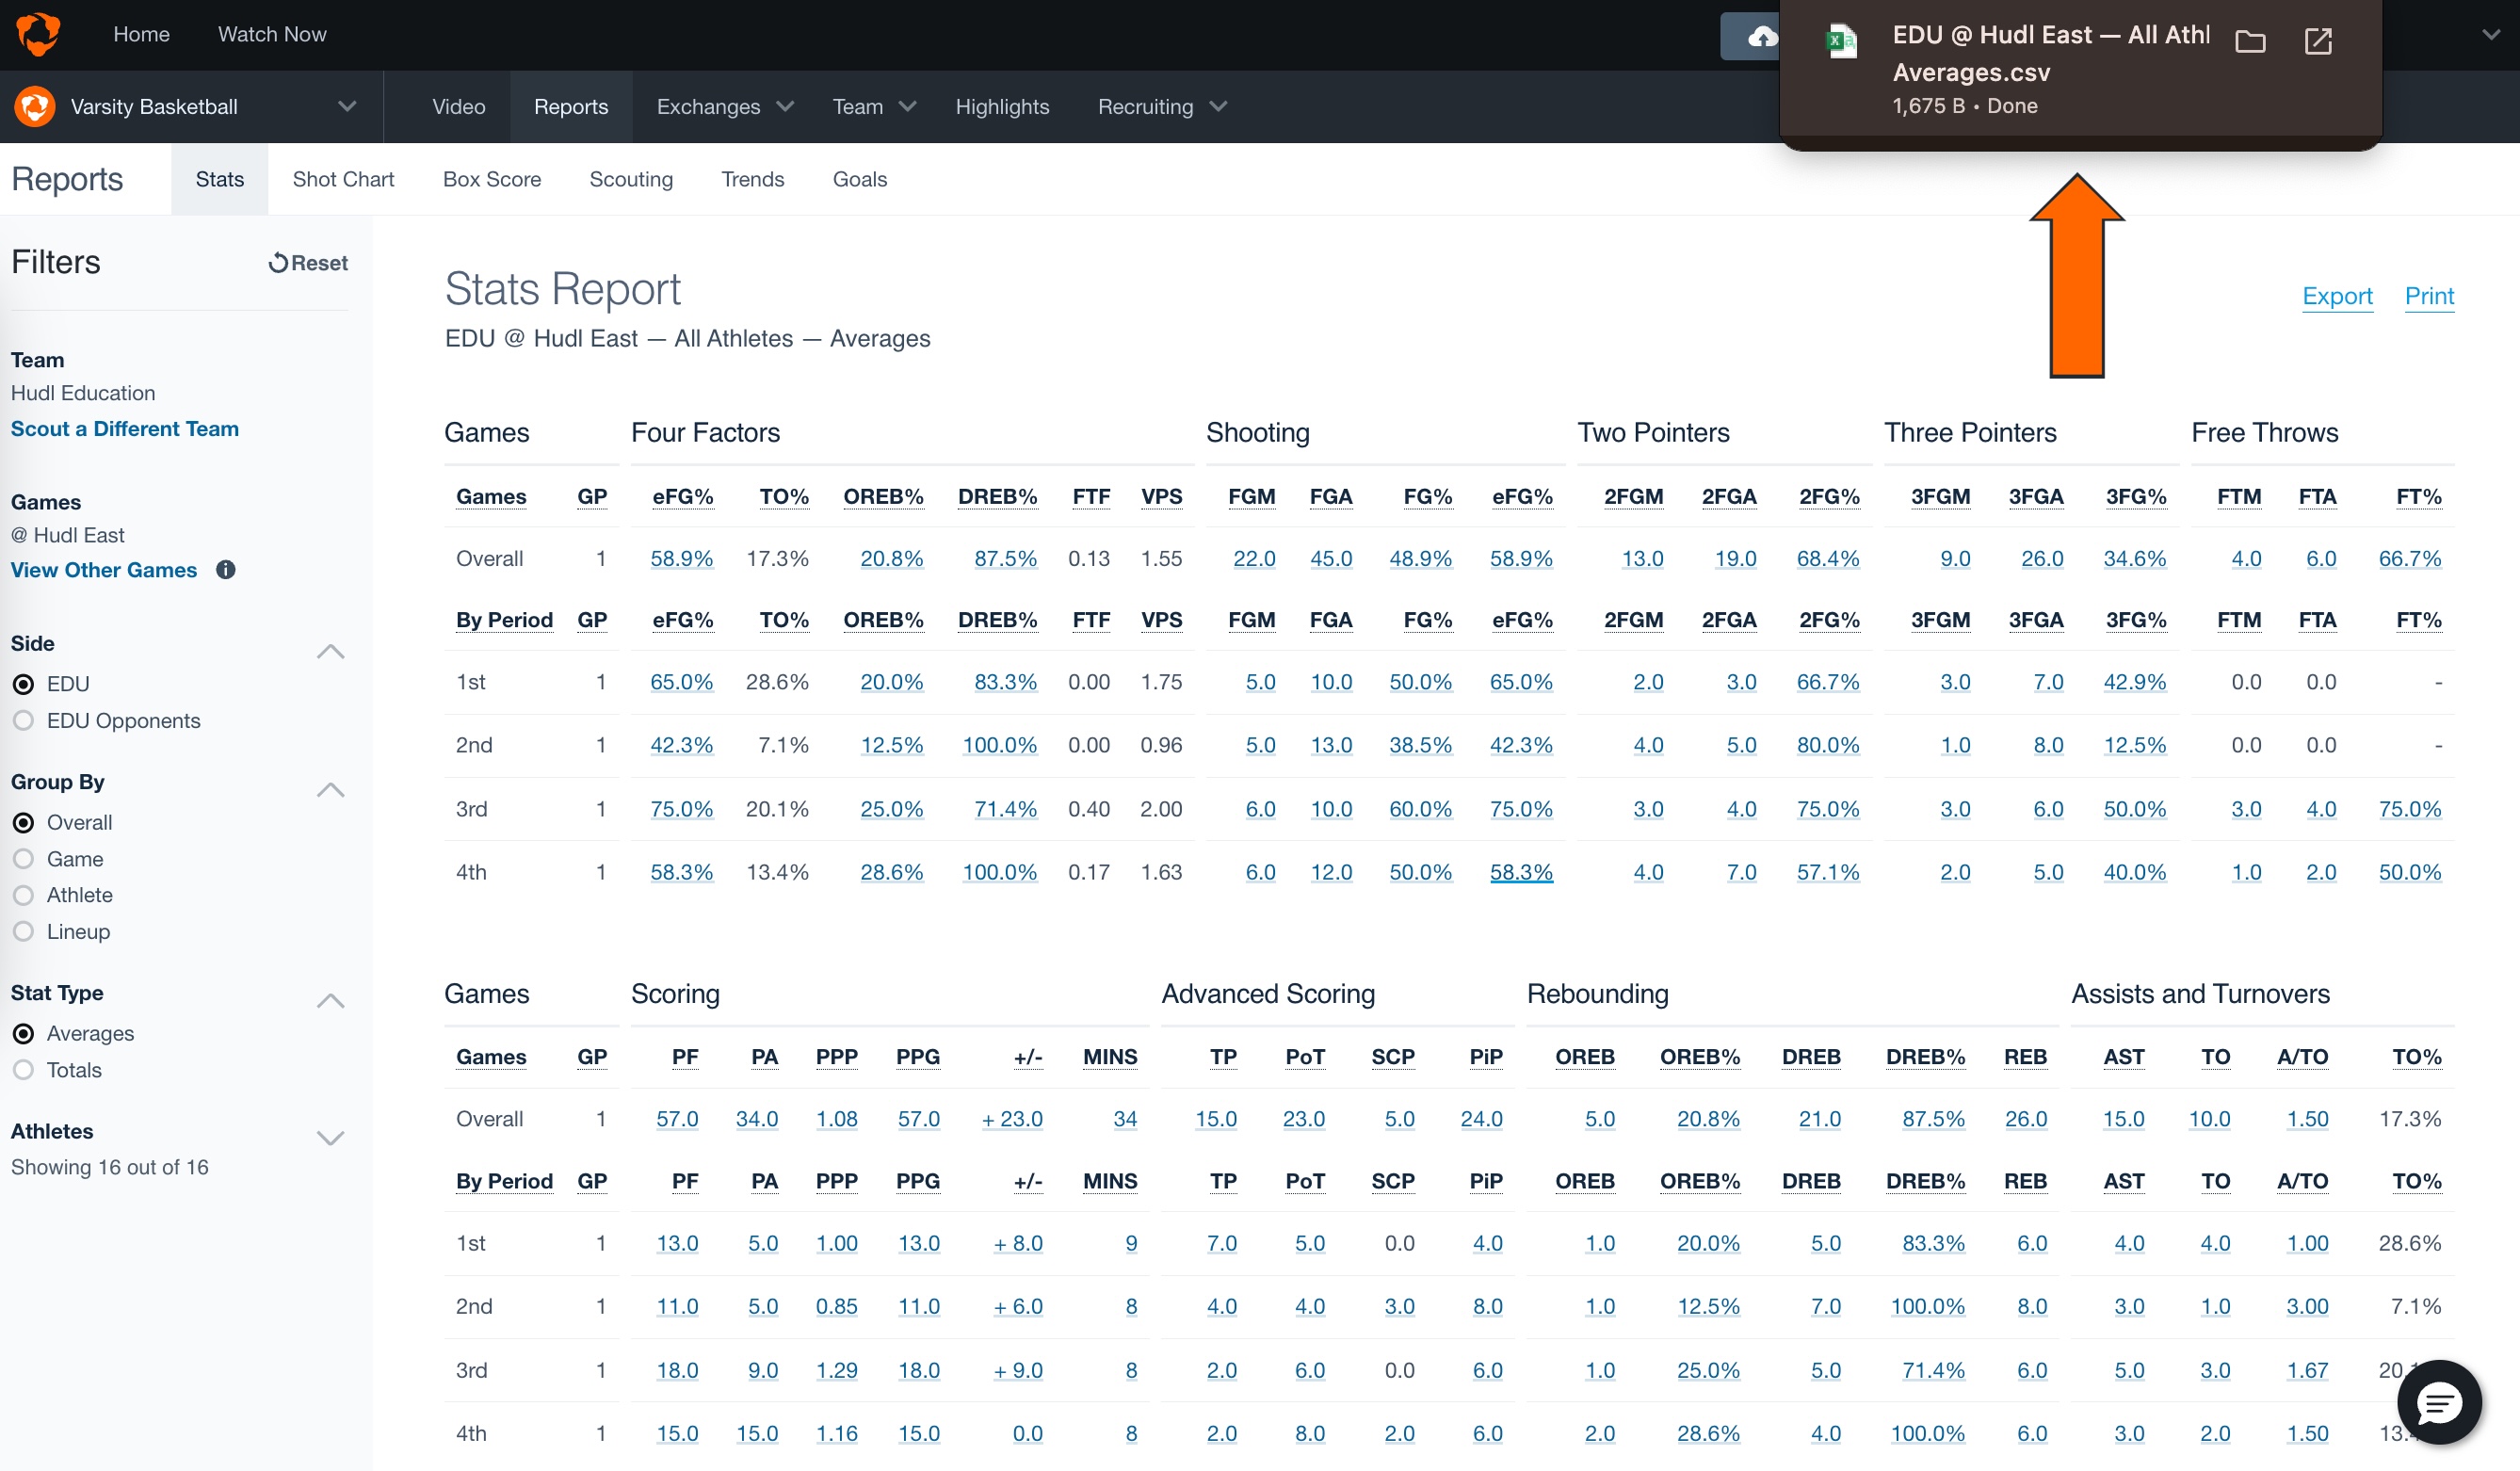2520x1471 pixels.
Task: Click Overall FT% value 66.7%
Action: 2410,559
